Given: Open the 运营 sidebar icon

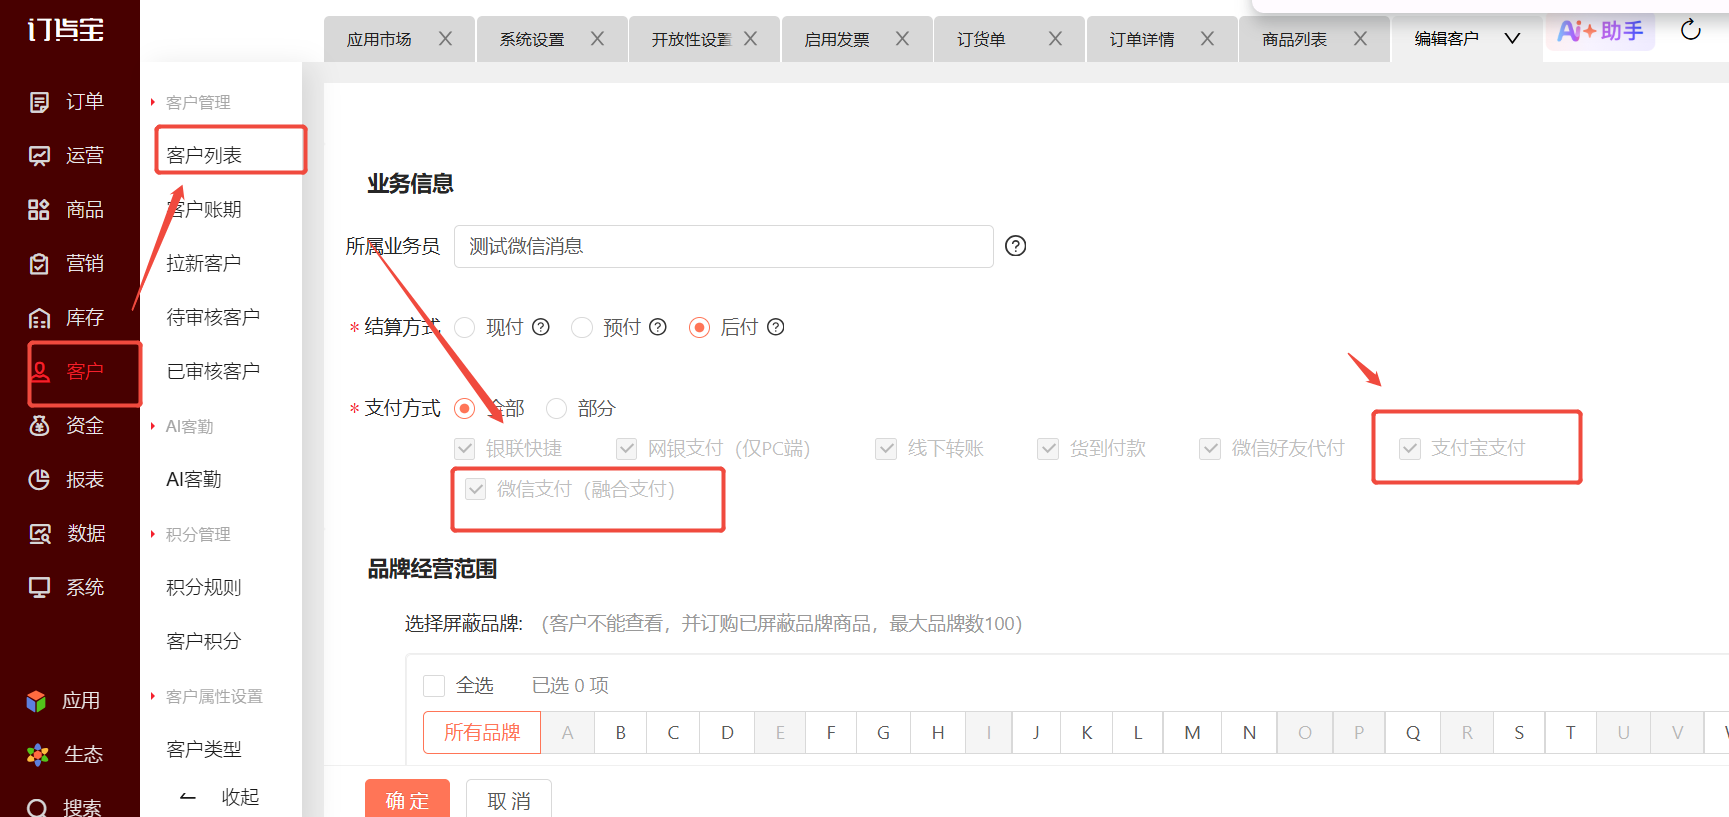Looking at the screenshot, I should point(39,156).
